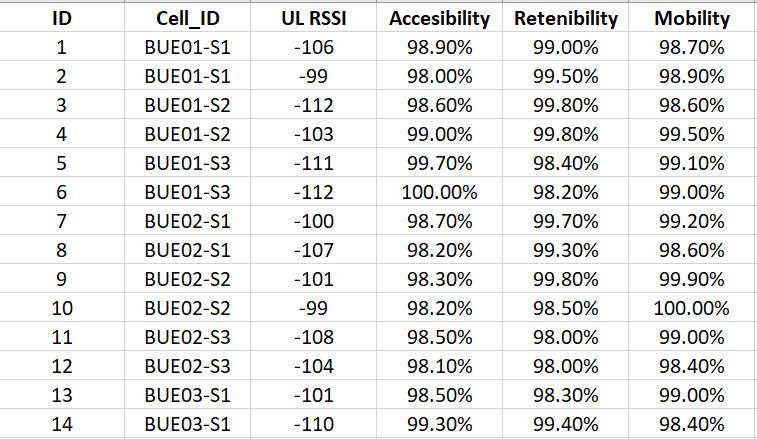The width and height of the screenshot is (757, 439).
Task: Select the 99.70% Retenibility cell in row 7
Action: coord(565,221)
